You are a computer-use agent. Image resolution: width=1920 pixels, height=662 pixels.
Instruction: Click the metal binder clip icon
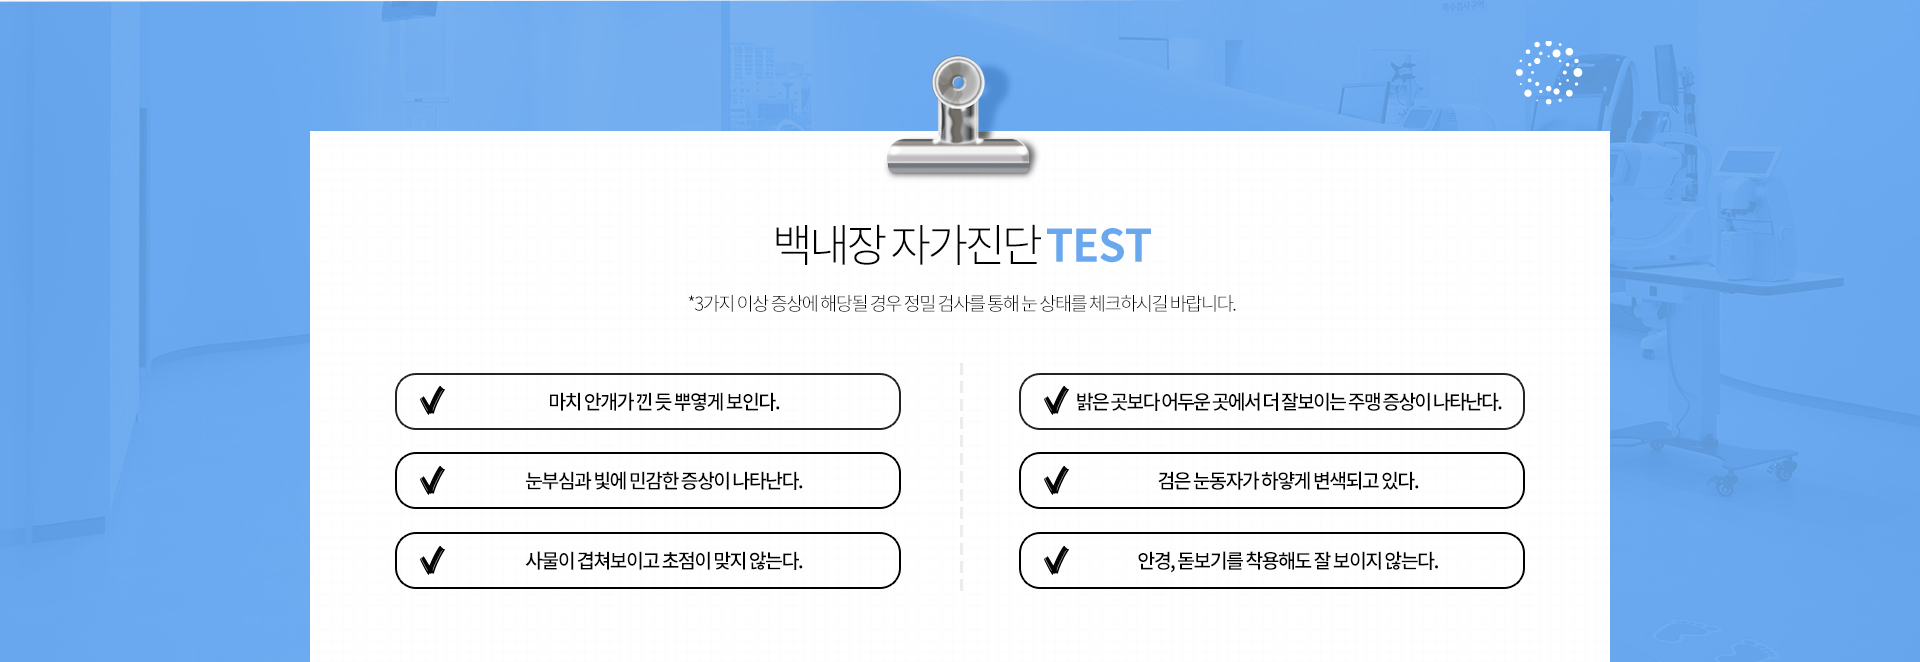(x=959, y=116)
